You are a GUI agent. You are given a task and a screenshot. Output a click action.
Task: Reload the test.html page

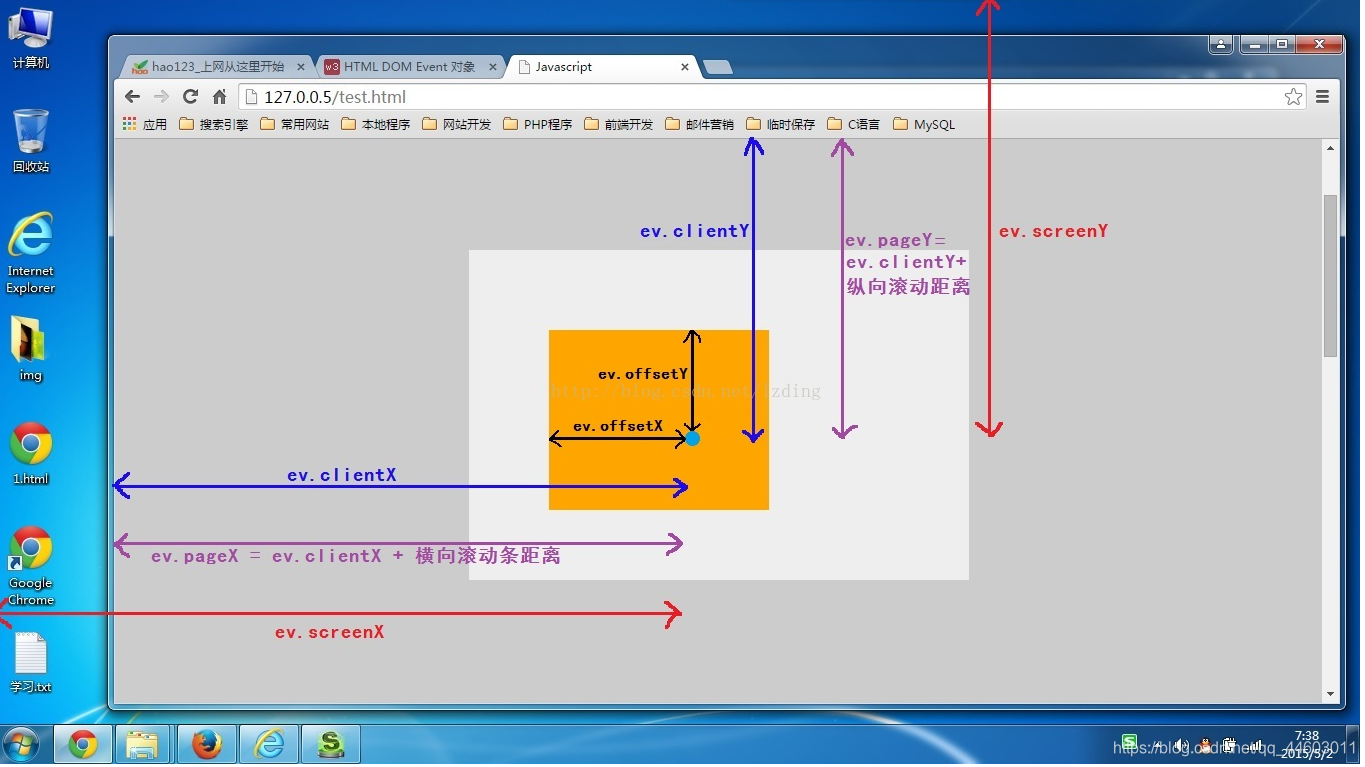click(190, 96)
